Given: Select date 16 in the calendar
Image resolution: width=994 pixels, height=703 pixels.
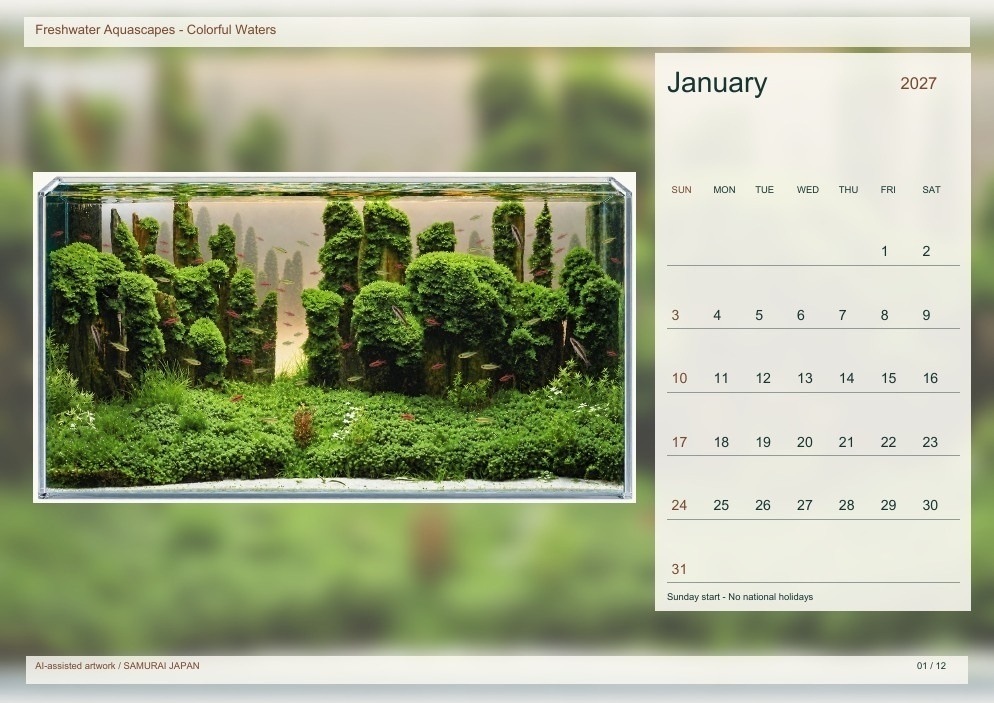Looking at the screenshot, I should pyautogui.click(x=930, y=378).
